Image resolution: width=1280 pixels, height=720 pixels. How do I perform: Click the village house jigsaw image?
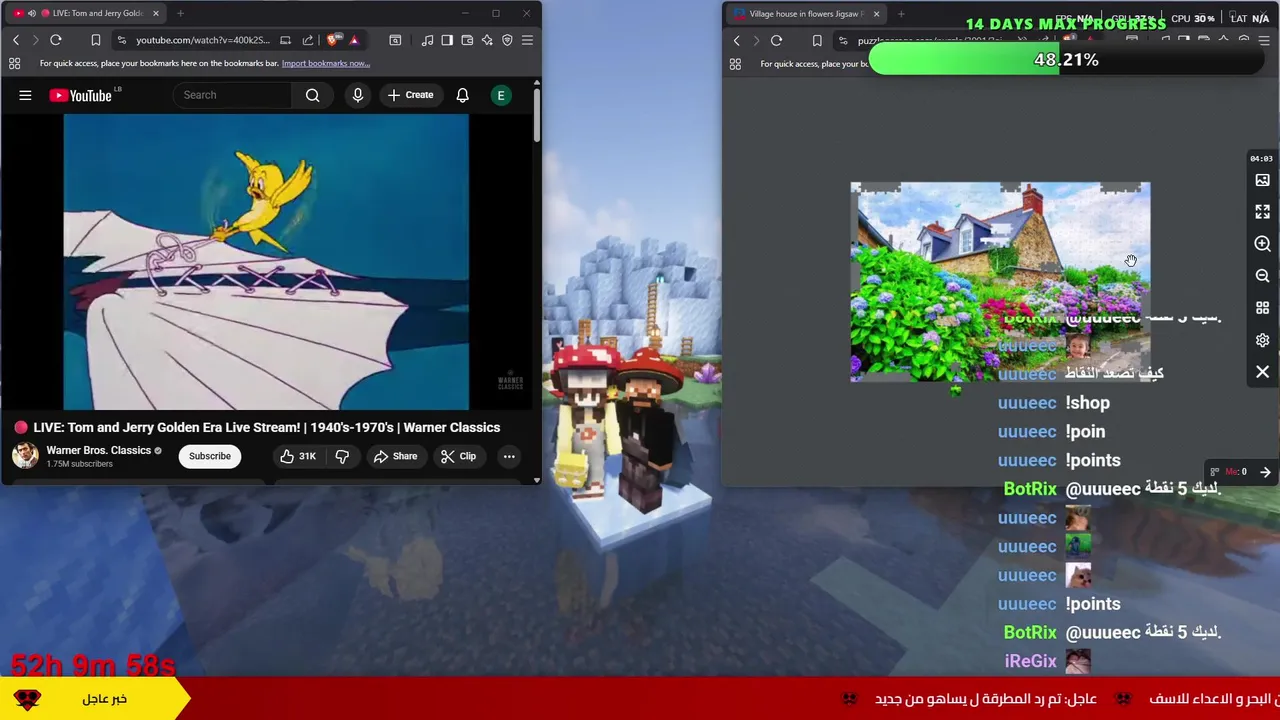point(1000,282)
